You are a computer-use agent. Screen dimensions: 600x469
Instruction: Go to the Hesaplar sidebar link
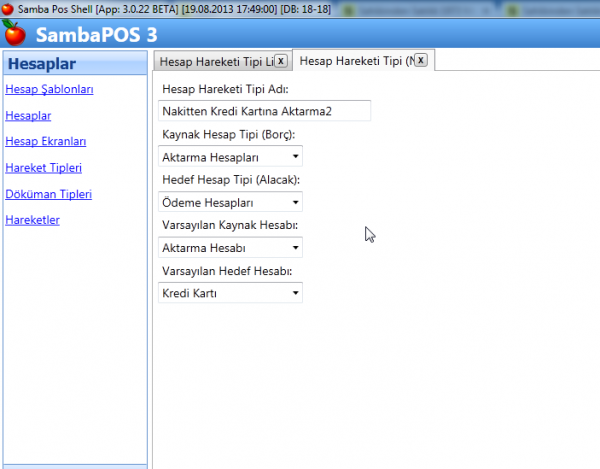coord(28,116)
